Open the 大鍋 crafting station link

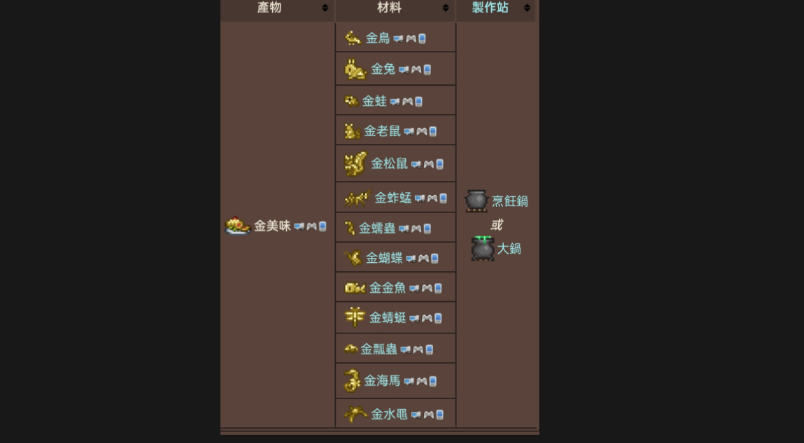pyautogui.click(x=509, y=249)
